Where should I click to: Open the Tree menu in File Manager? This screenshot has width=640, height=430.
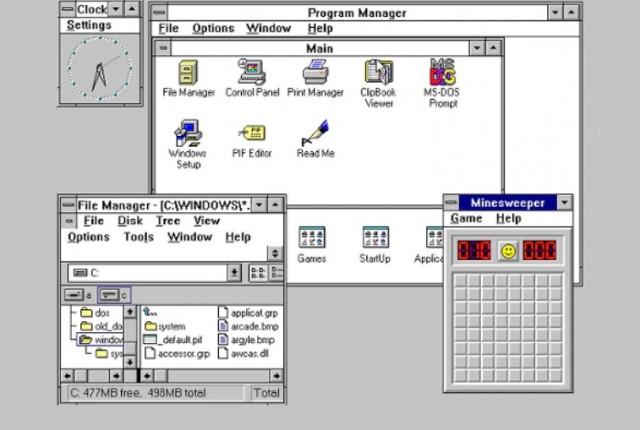click(x=167, y=221)
